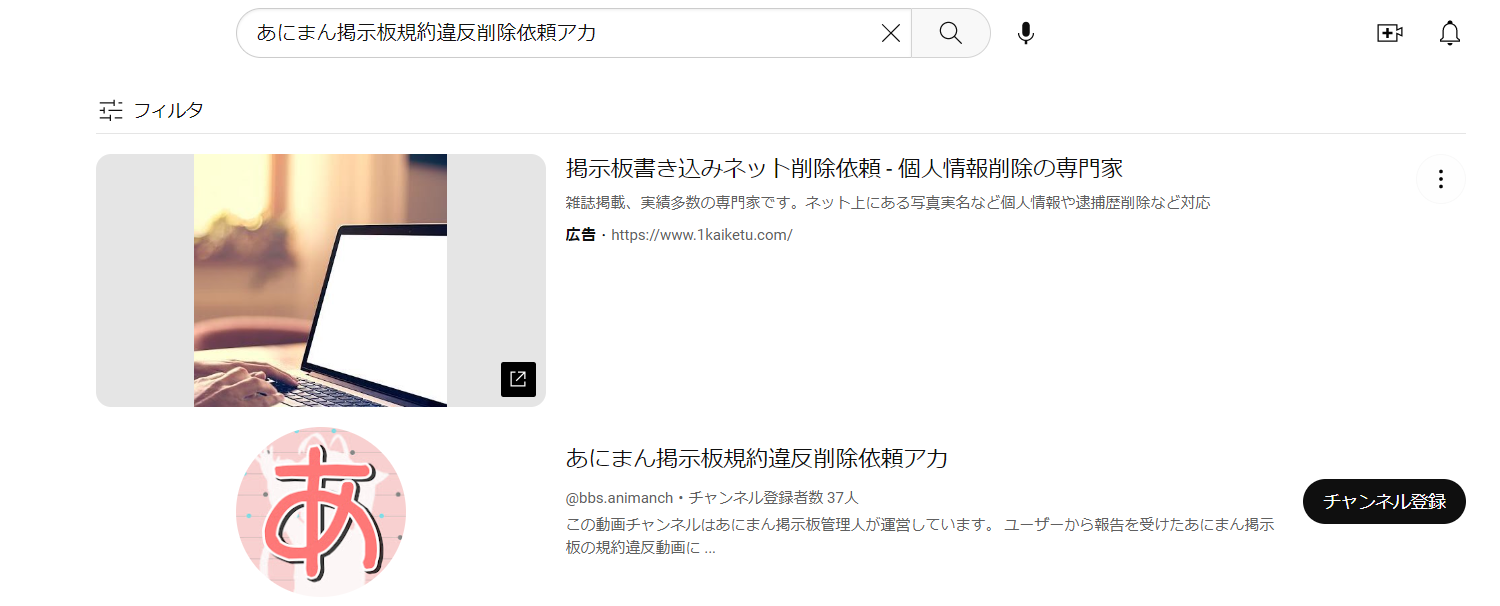The height and width of the screenshot is (606, 1500).
Task: Start voice search with the microphone icon
Action: [1025, 33]
